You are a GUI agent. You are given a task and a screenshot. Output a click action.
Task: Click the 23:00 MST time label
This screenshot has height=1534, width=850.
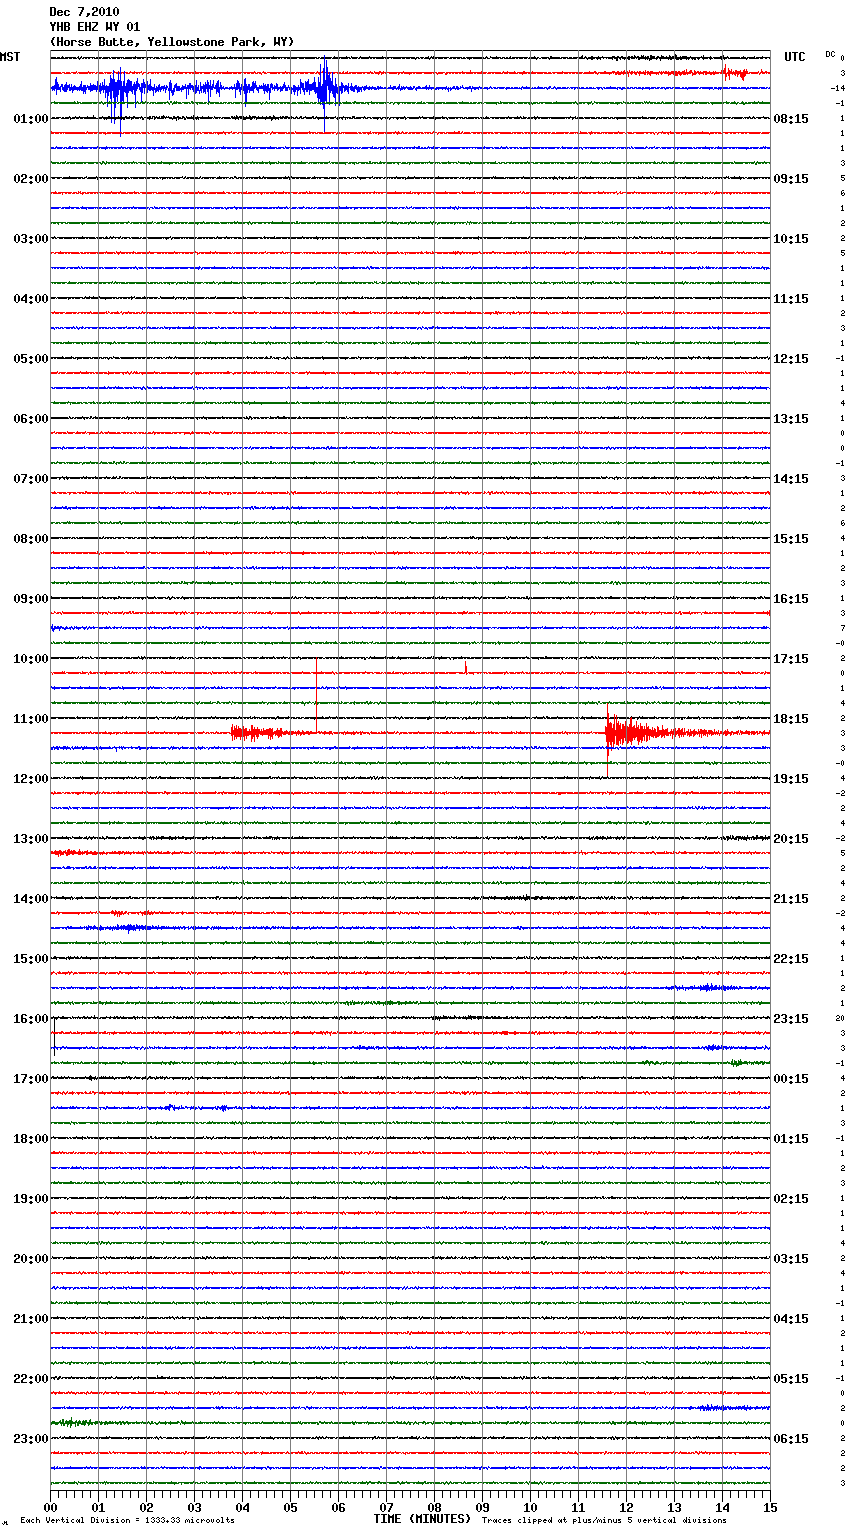[31, 1439]
